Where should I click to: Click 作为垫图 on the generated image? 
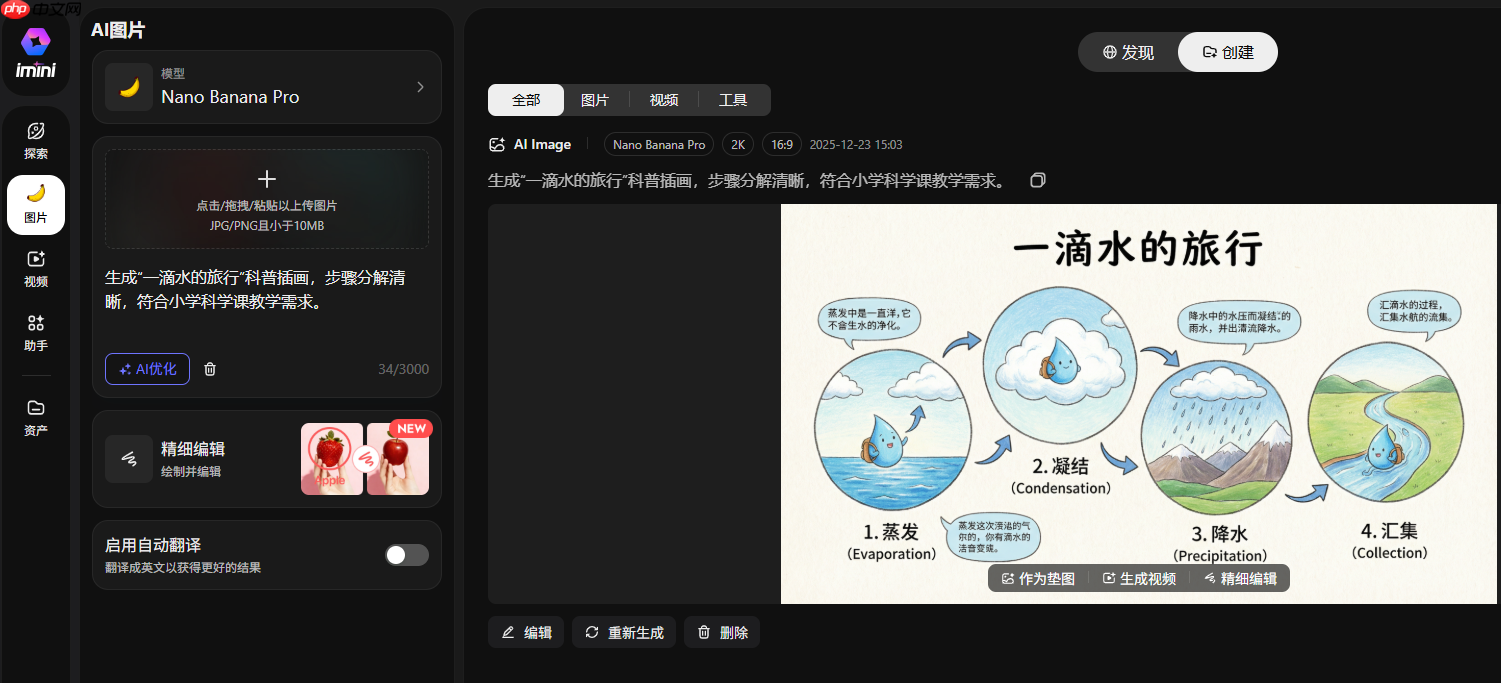[x=1037, y=577]
